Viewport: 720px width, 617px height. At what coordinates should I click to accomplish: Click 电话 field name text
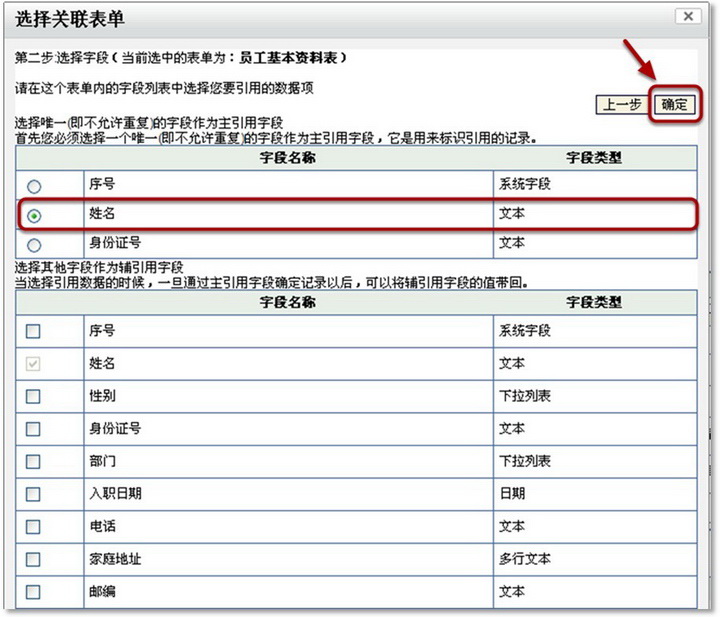[x=102, y=526]
